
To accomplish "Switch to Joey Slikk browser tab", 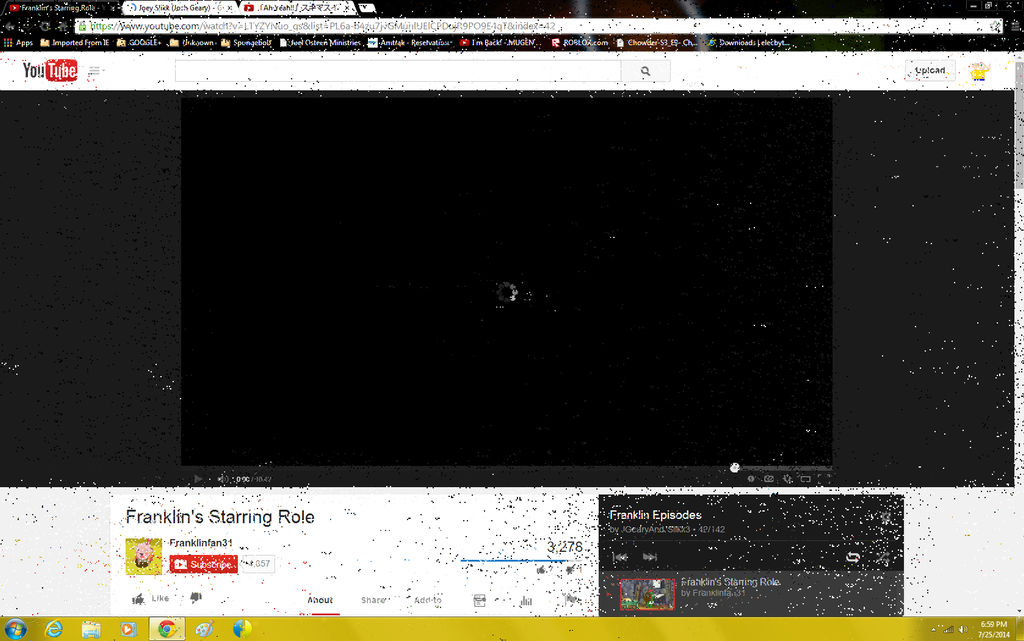I will click(x=178, y=8).
